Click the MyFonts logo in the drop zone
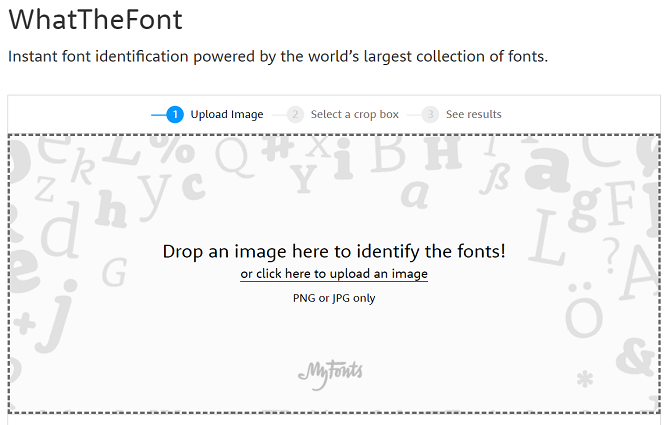 (x=330, y=374)
